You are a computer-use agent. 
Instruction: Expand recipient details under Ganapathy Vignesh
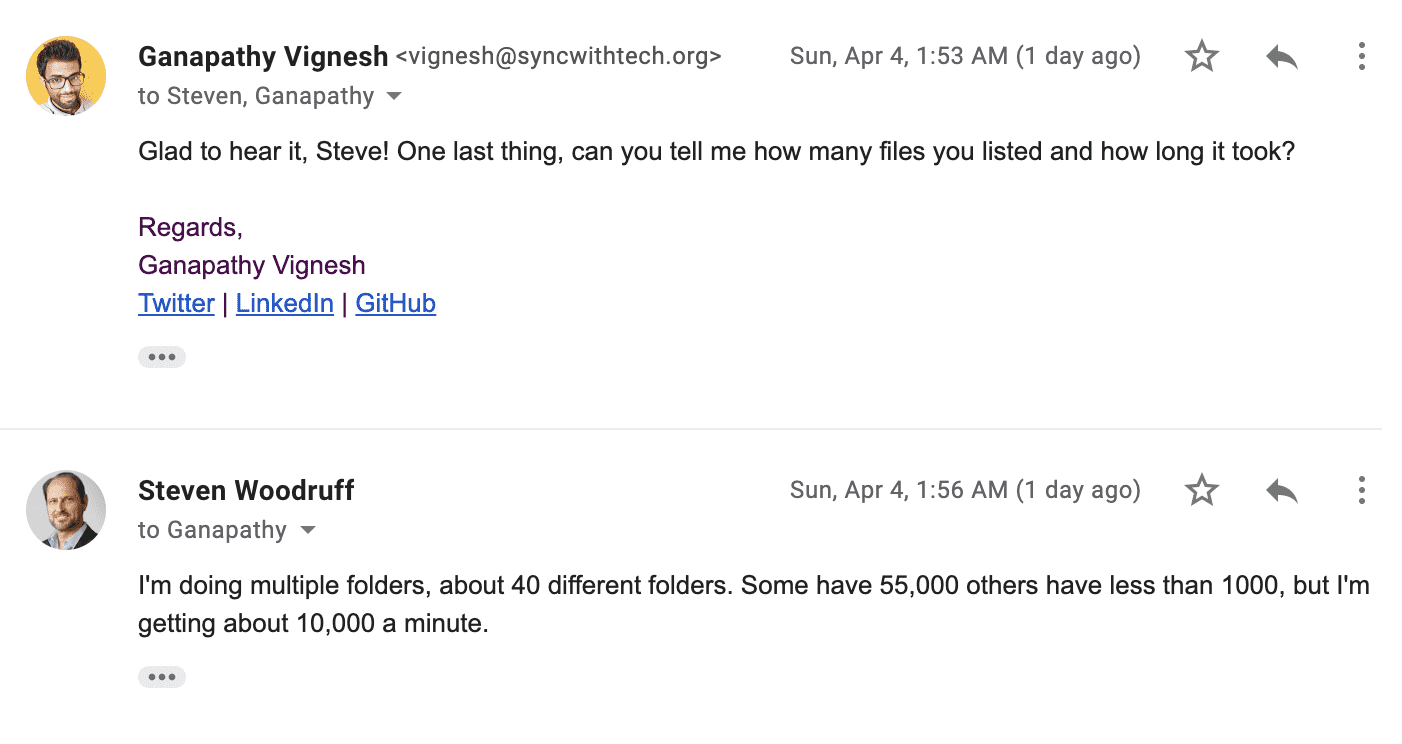[x=394, y=97]
